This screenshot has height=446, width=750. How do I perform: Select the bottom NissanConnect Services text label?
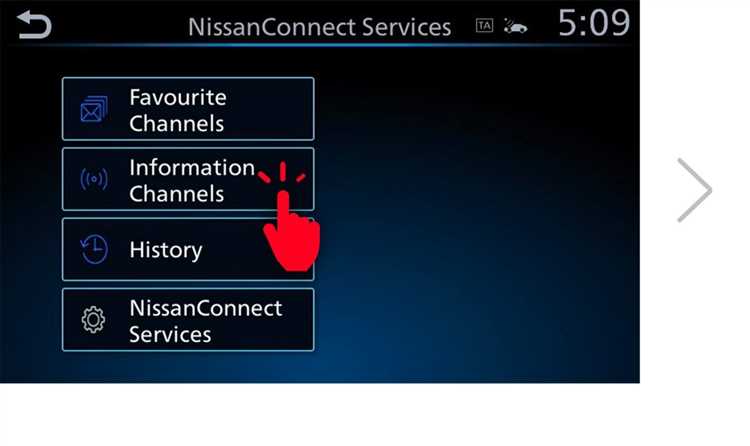206,321
